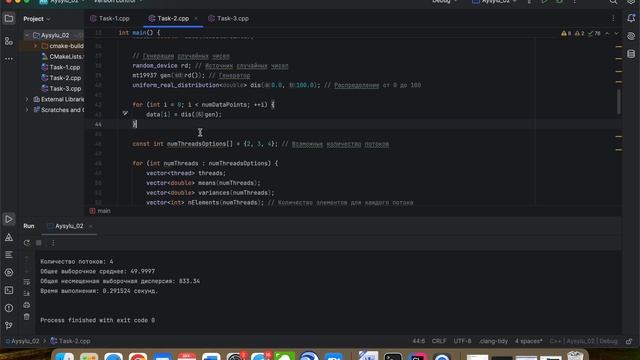
Task: Click Task-2.cpp breadcrumb in status bar
Action: pyautogui.click(x=70, y=341)
